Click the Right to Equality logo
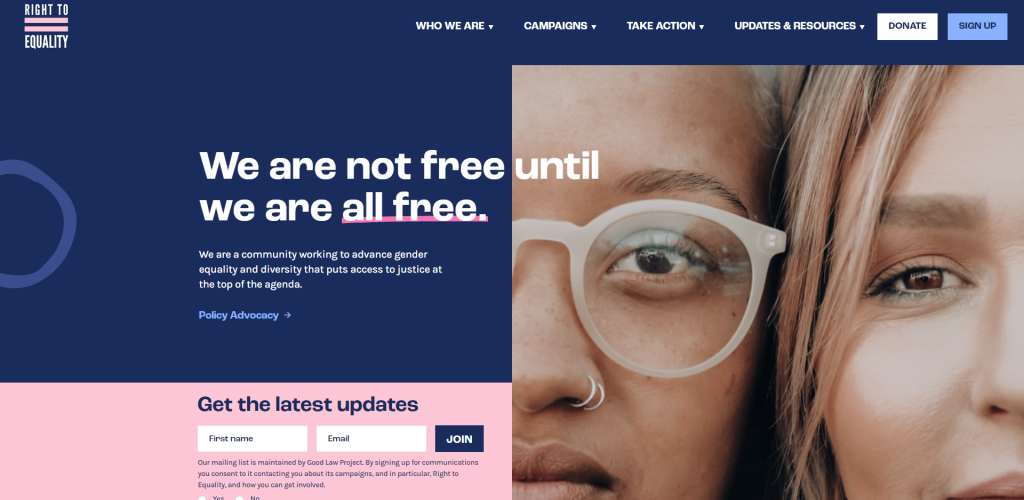 tap(46, 26)
